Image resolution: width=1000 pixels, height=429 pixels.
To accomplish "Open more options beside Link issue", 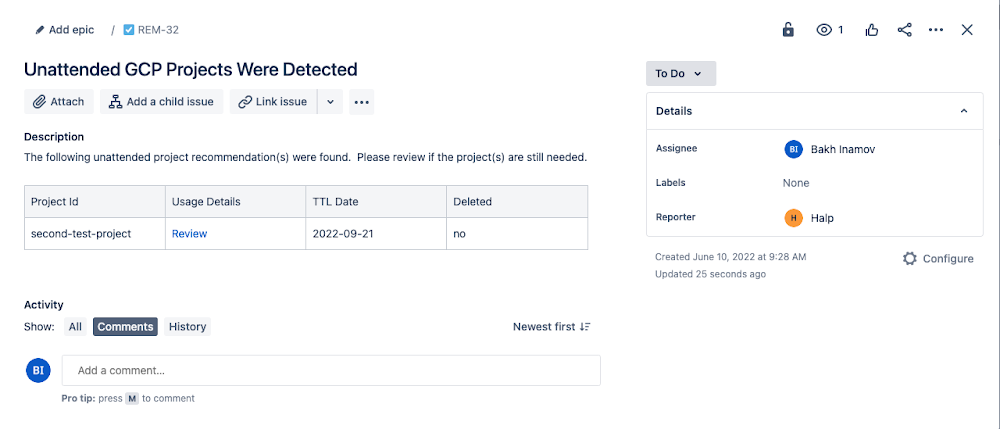I will coord(362,102).
